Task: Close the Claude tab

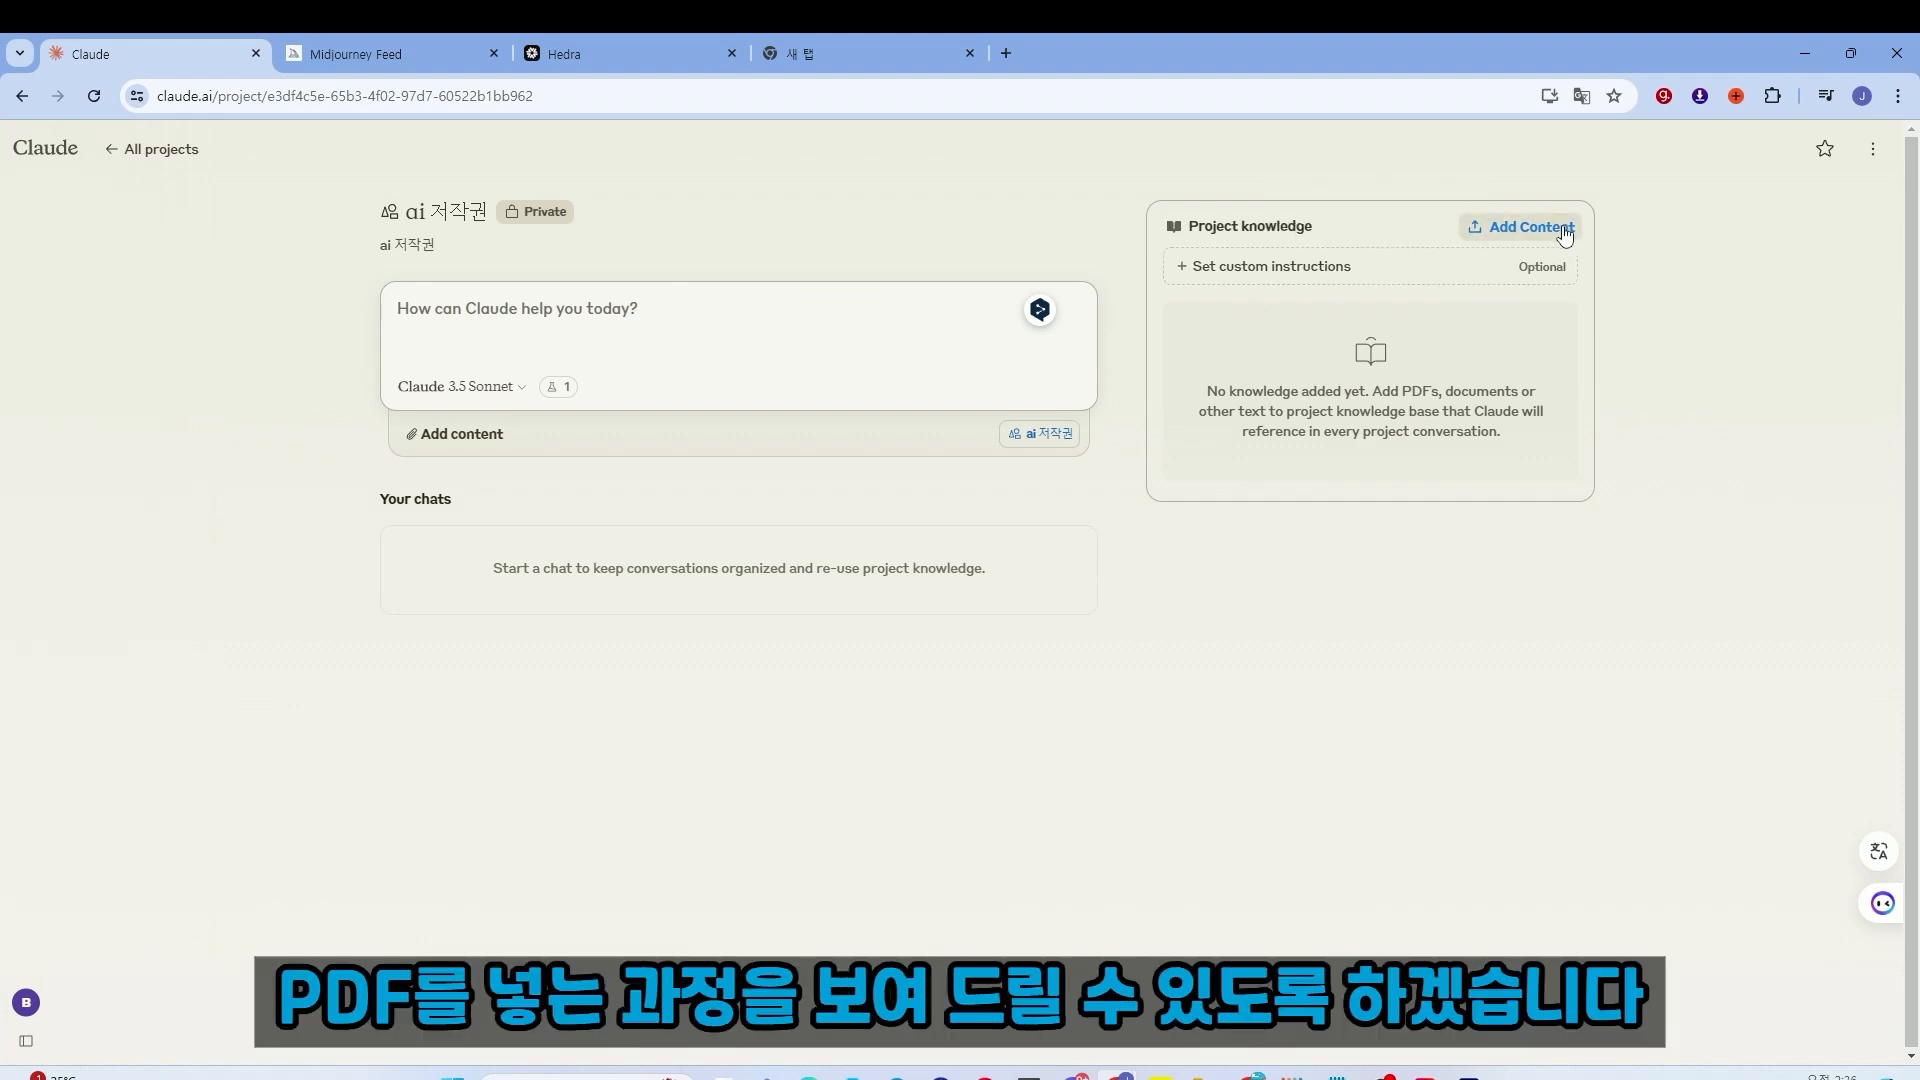Action: [x=255, y=54]
